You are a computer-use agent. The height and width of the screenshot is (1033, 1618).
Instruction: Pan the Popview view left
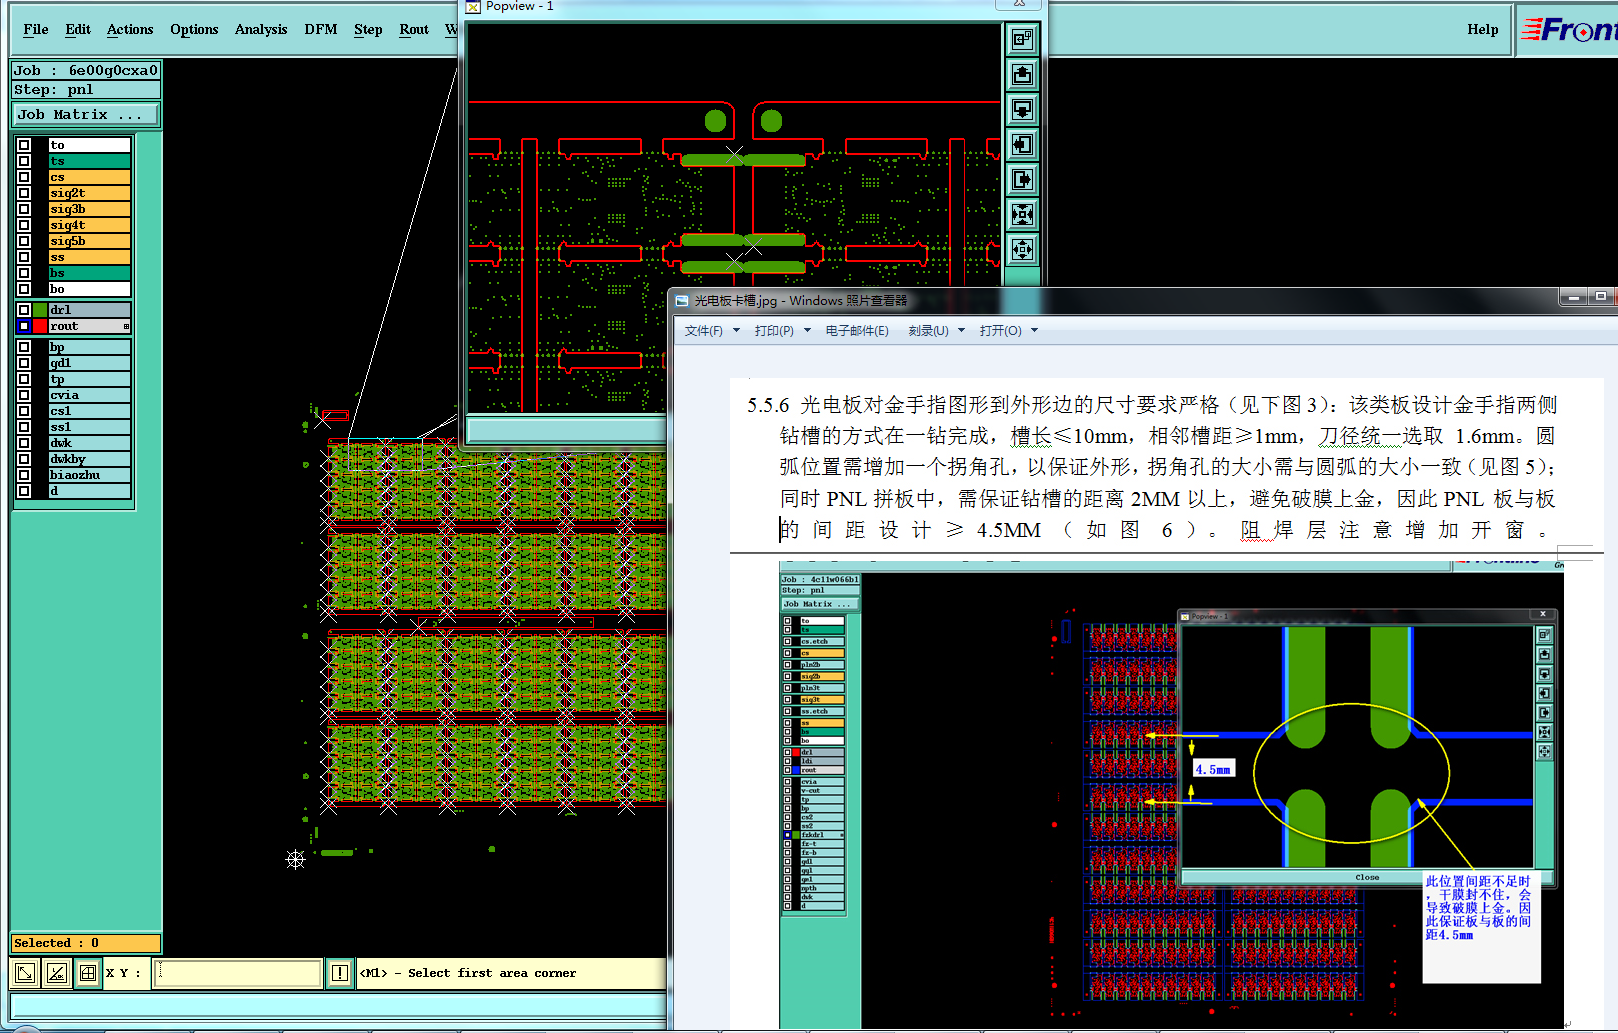pos(1022,144)
